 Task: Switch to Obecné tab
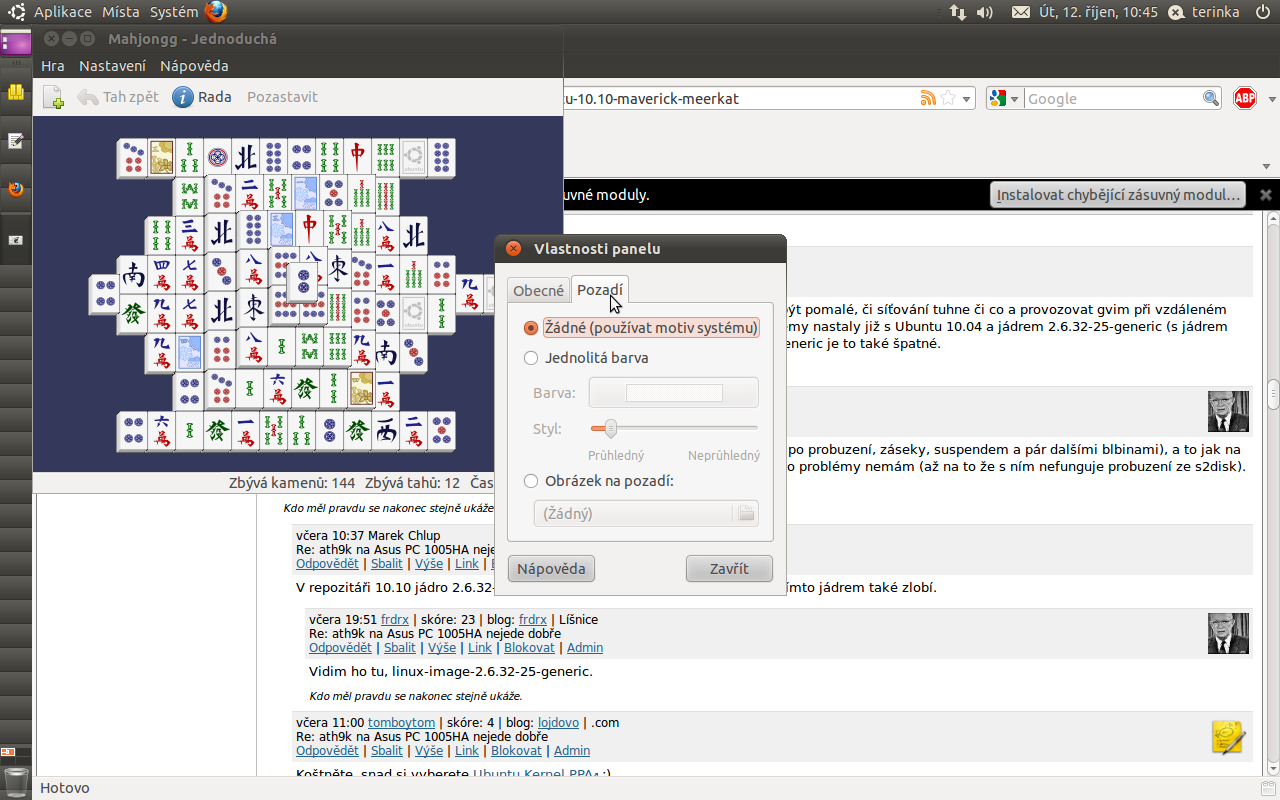pyautogui.click(x=538, y=291)
